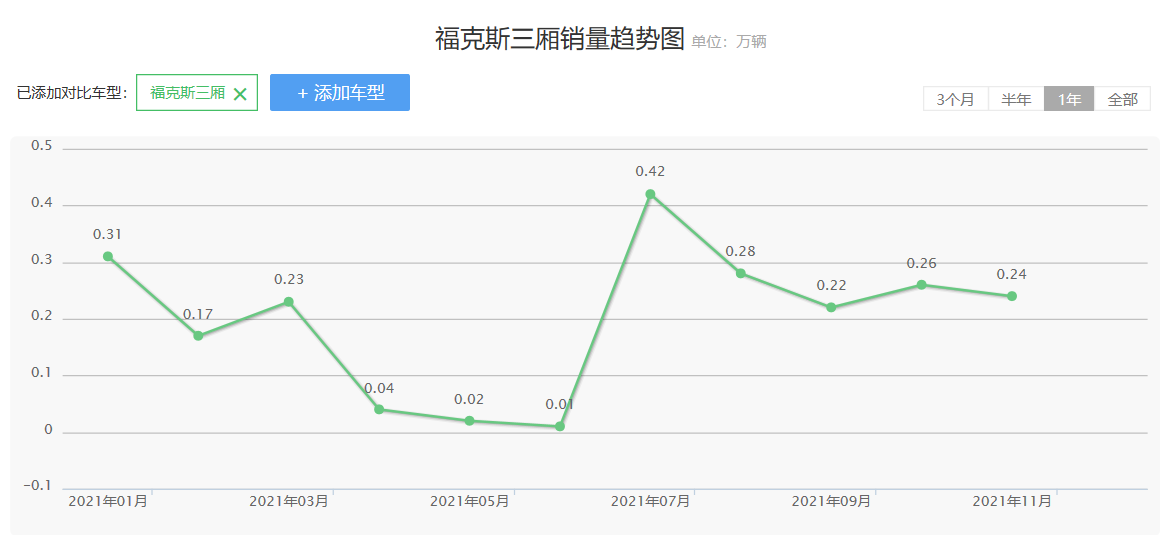
Task: Click the 0.24 data point for 2021年11月
Action: [1012, 296]
